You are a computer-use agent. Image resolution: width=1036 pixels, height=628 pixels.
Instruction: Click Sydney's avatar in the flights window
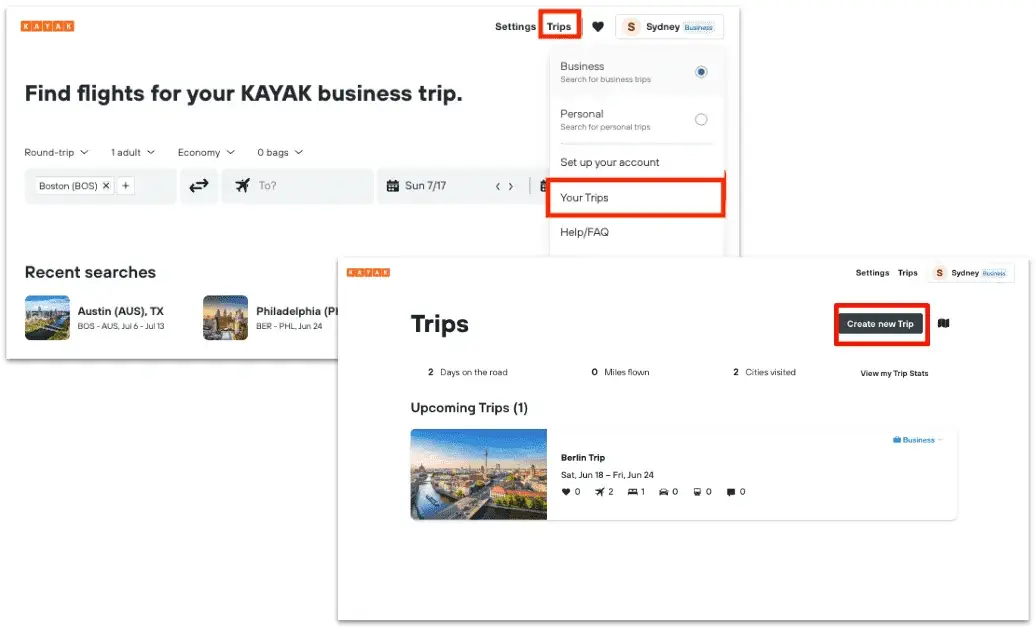tap(631, 26)
